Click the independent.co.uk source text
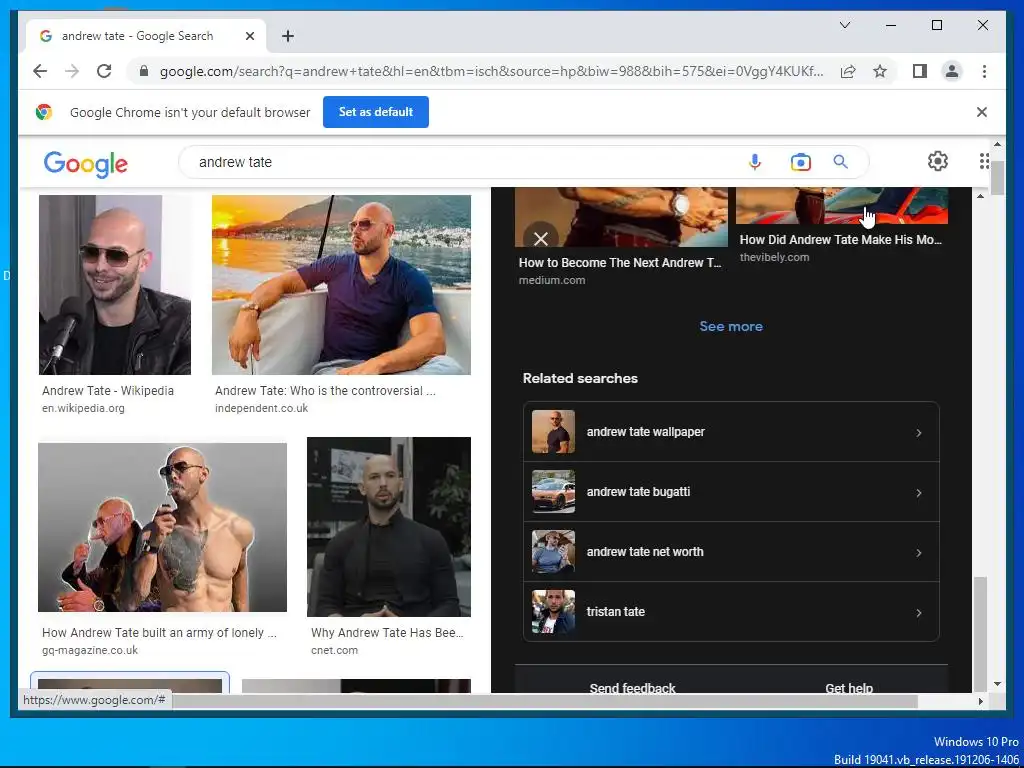The height and width of the screenshot is (768, 1024). [261, 408]
